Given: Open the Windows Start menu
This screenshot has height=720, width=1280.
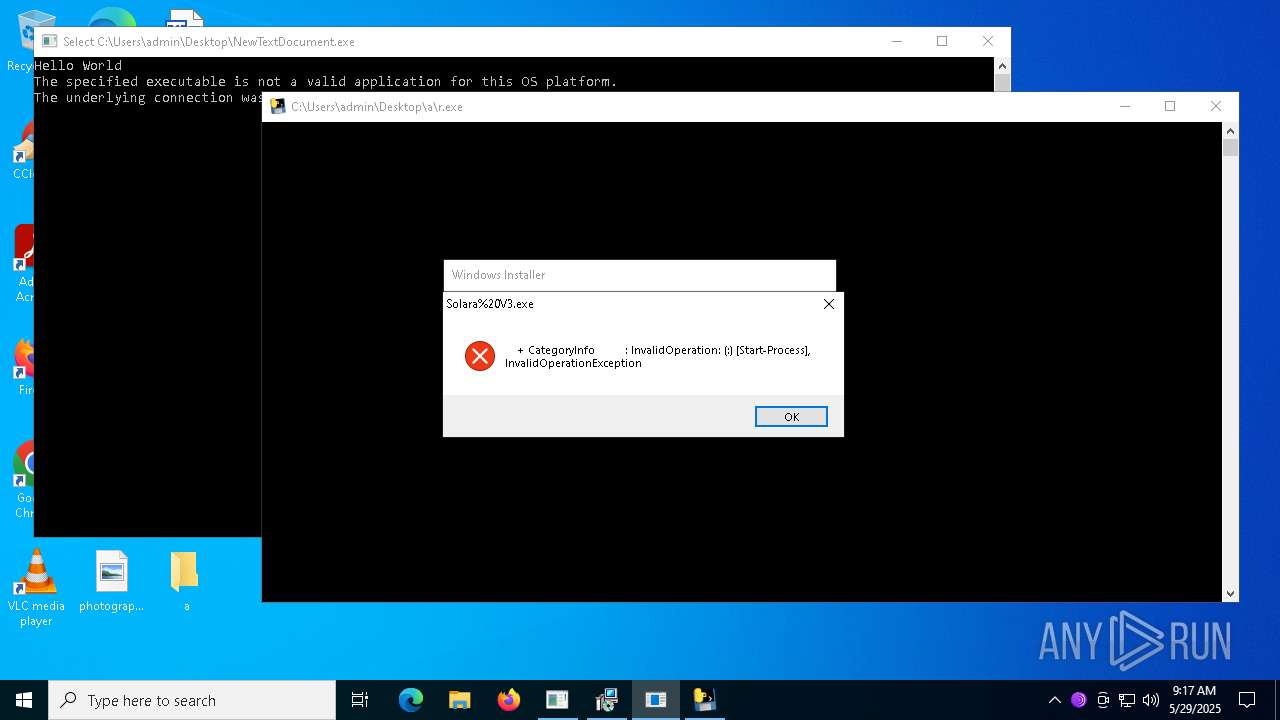Looking at the screenshot, I should (x=24, y=700).
